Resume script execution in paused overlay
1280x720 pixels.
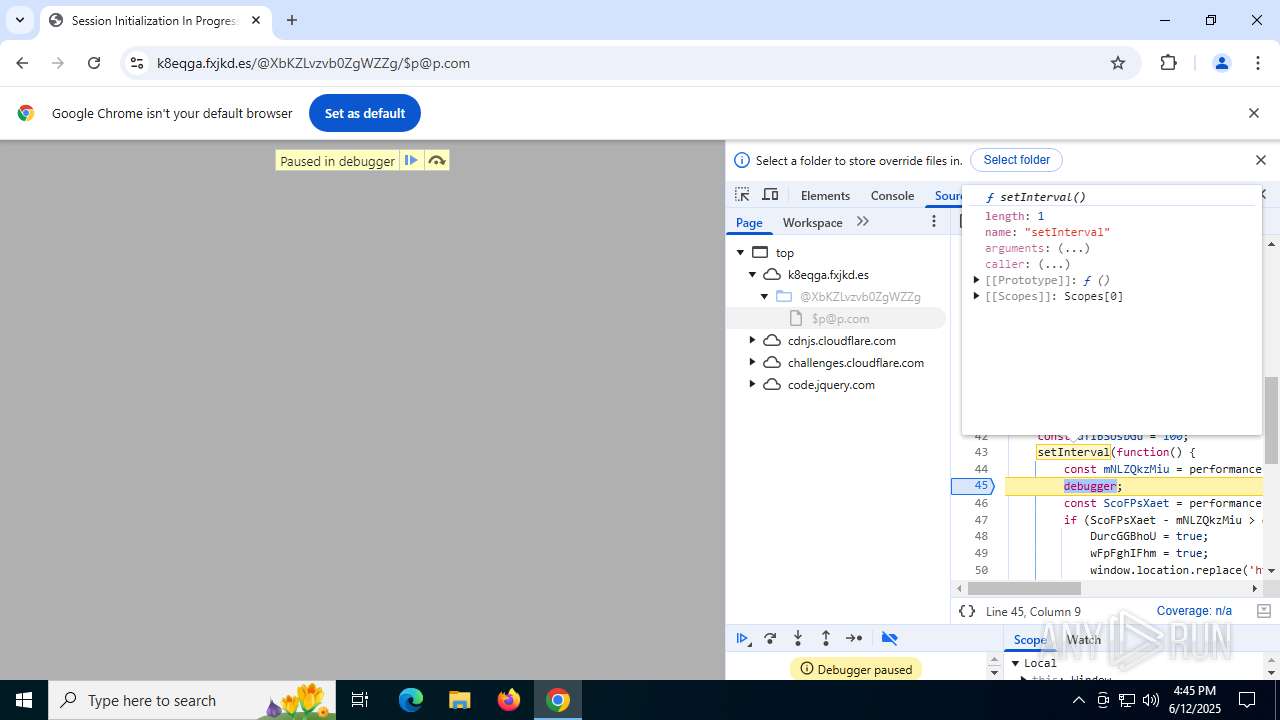pyautogui.click(x=411, y=160)
